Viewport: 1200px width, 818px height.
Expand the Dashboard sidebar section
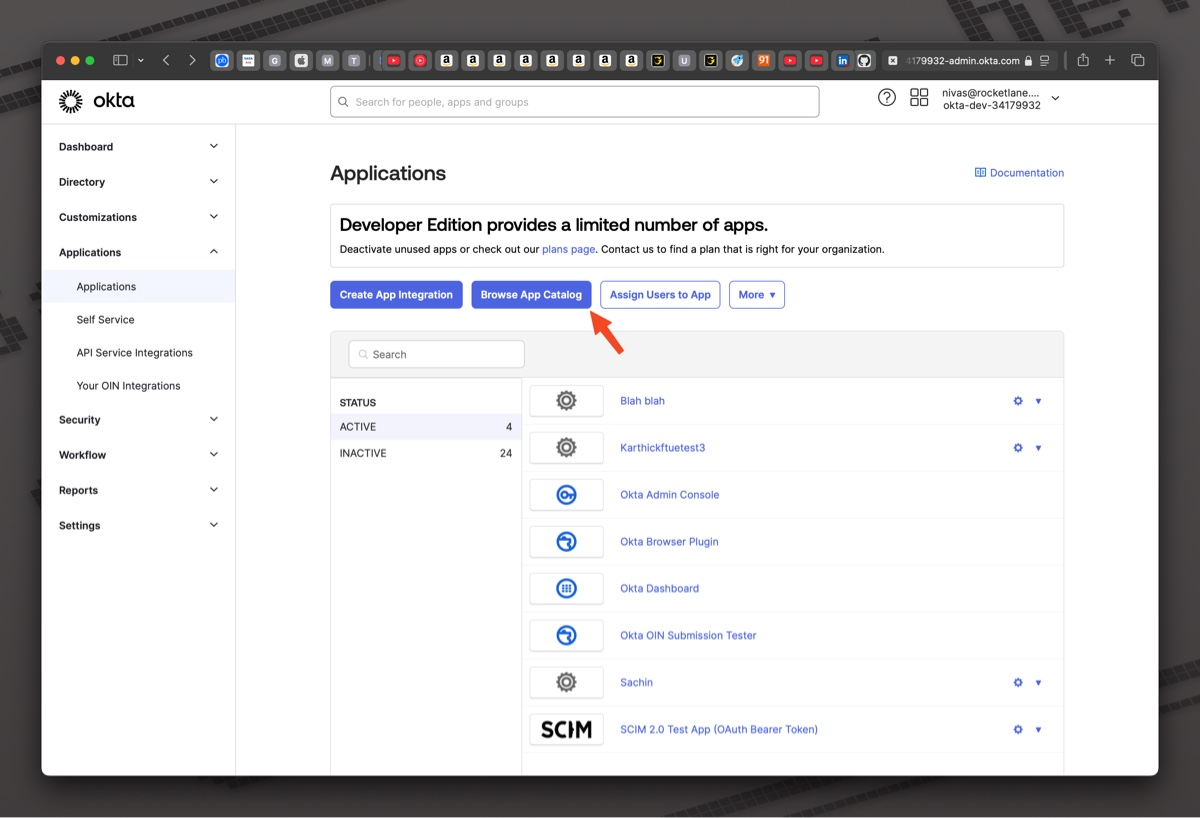214,147
